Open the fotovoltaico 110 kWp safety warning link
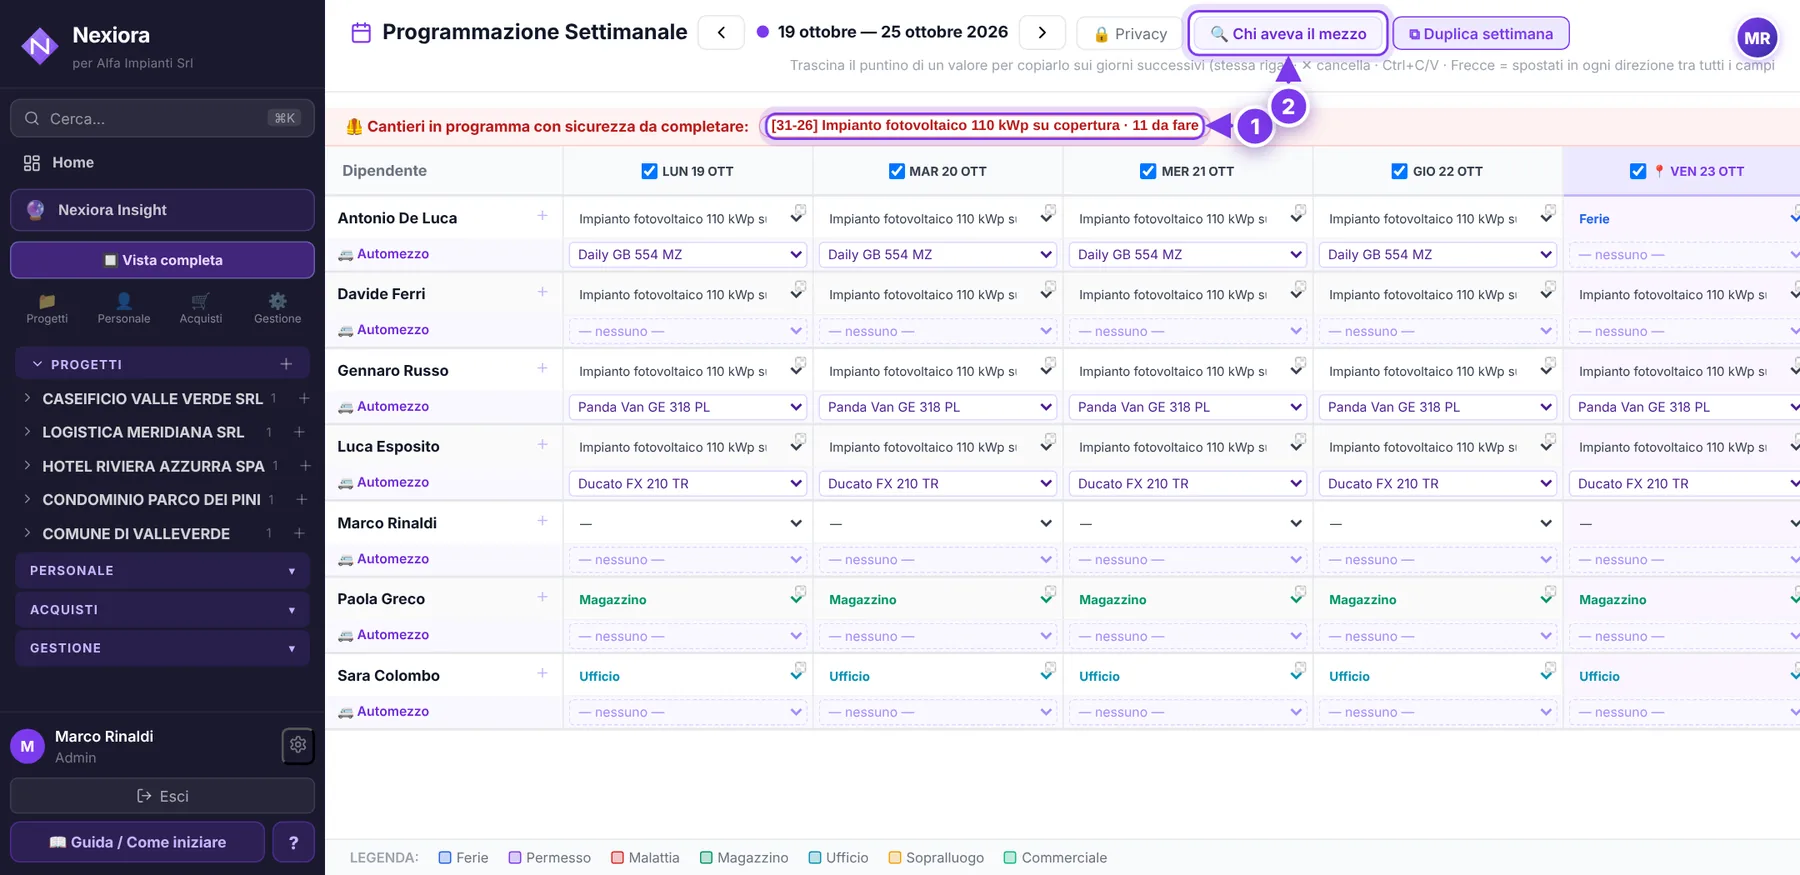Image resolution: width=1800 pixels, height=875 pixels. pos(984,126)
